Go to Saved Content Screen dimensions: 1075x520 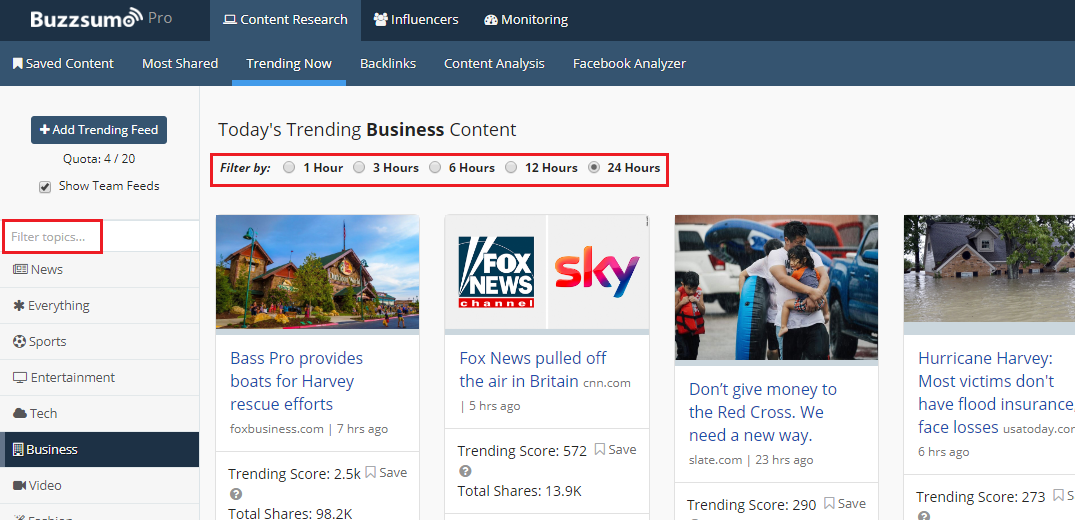63,63
